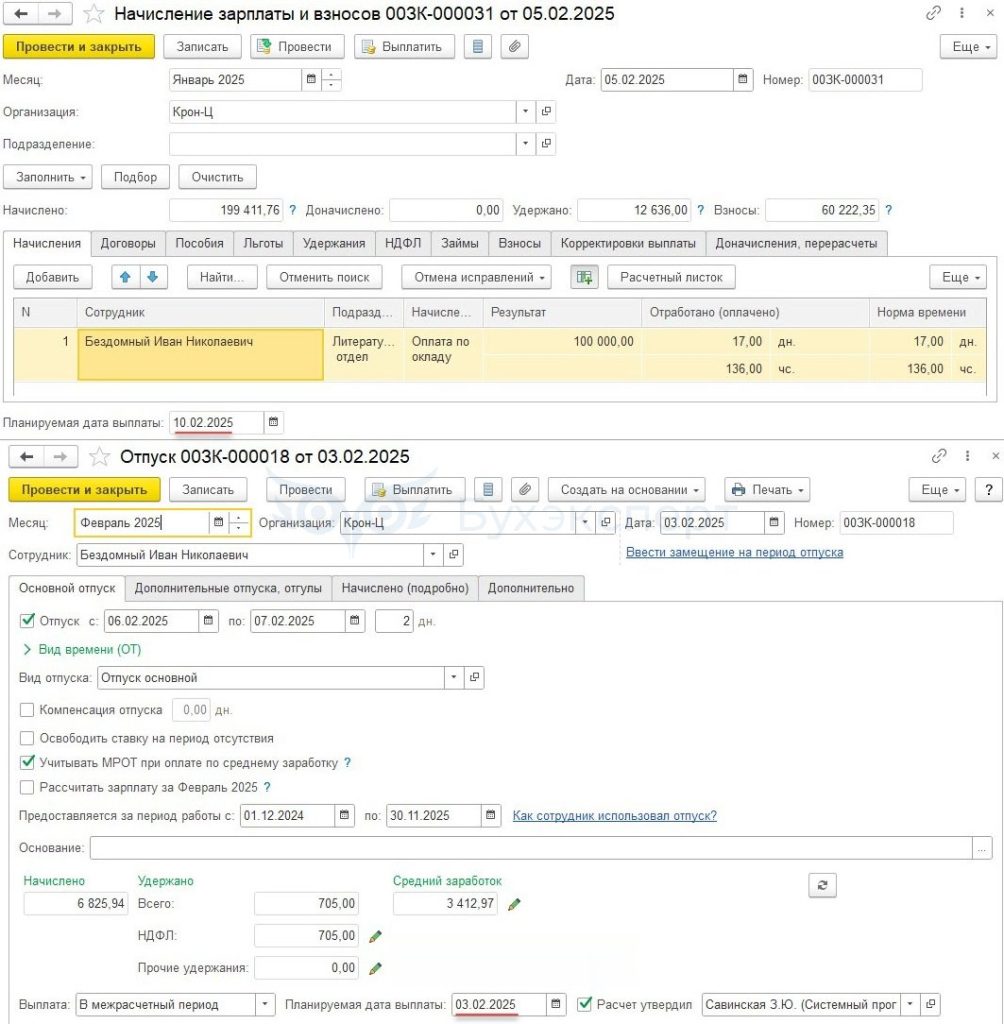The height and width of the screenshot is (1024, 1004).
Task: Open Ввести замещение на период отпуска link
Action: click(735, 552)
